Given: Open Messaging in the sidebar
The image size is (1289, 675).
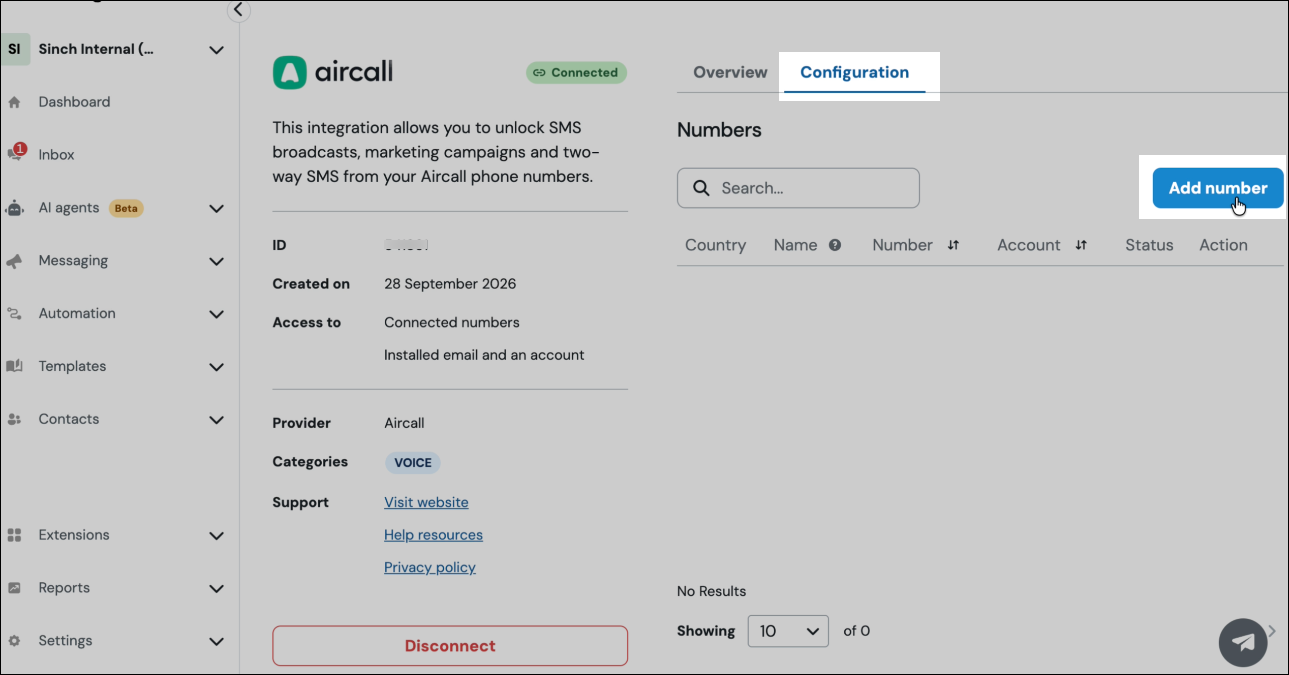Looking at the screenshot, I should pyautogui.click(x=73, y=261).
